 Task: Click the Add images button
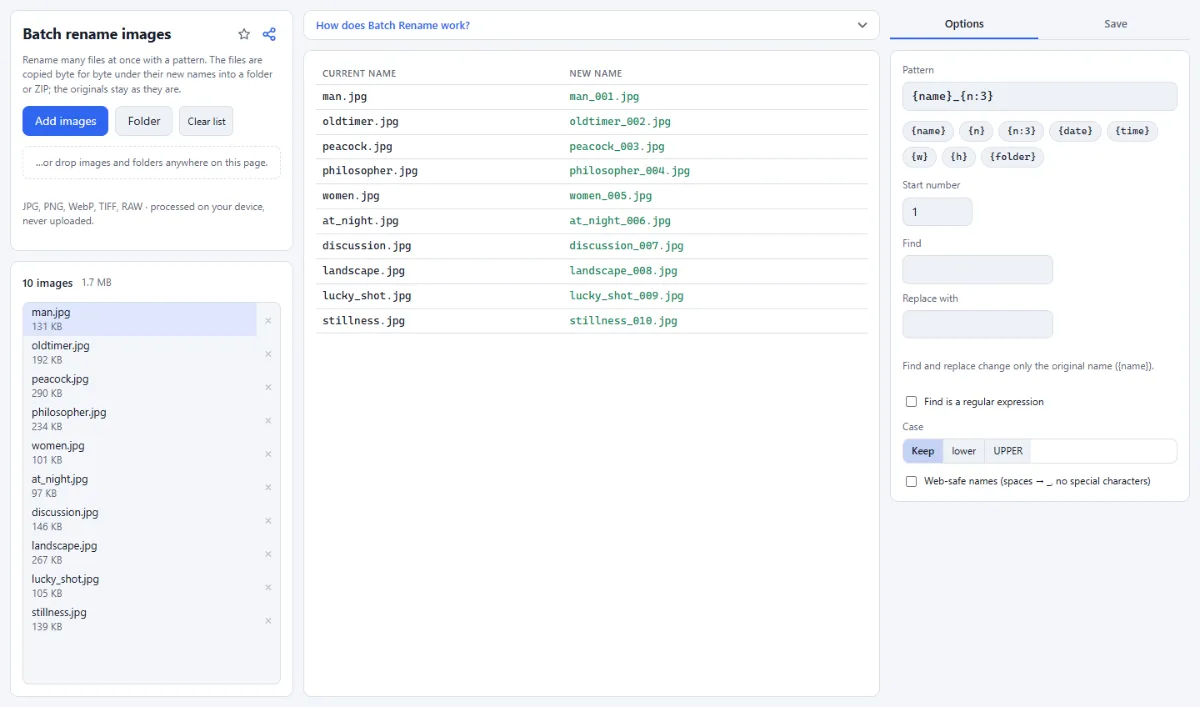point(65,121)
